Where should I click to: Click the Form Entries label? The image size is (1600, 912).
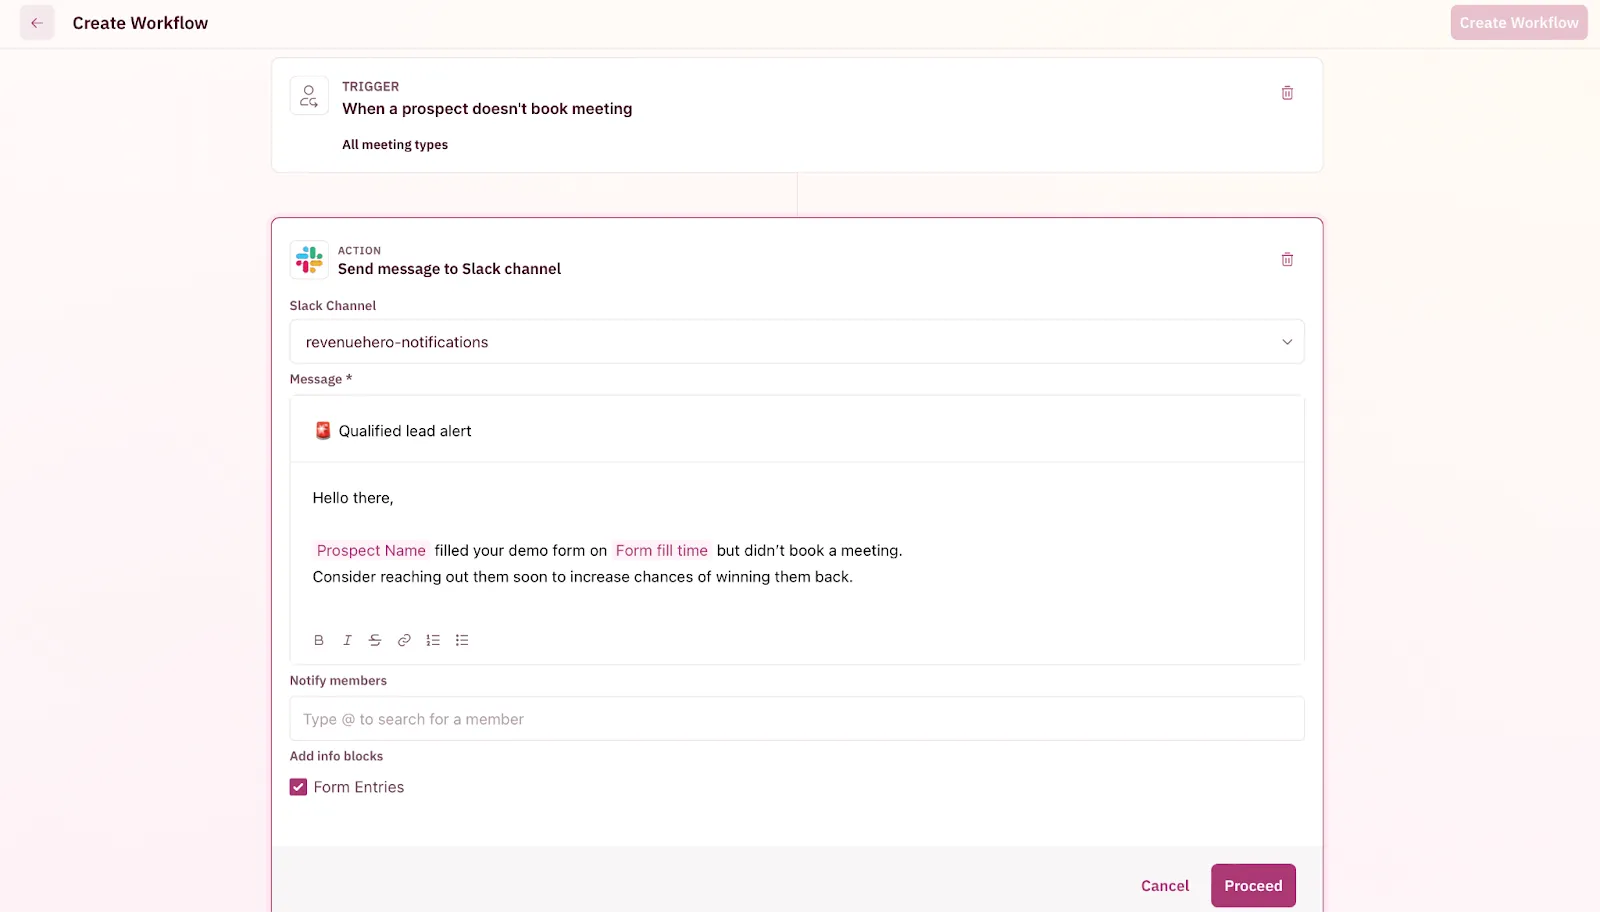click(359, 787)
